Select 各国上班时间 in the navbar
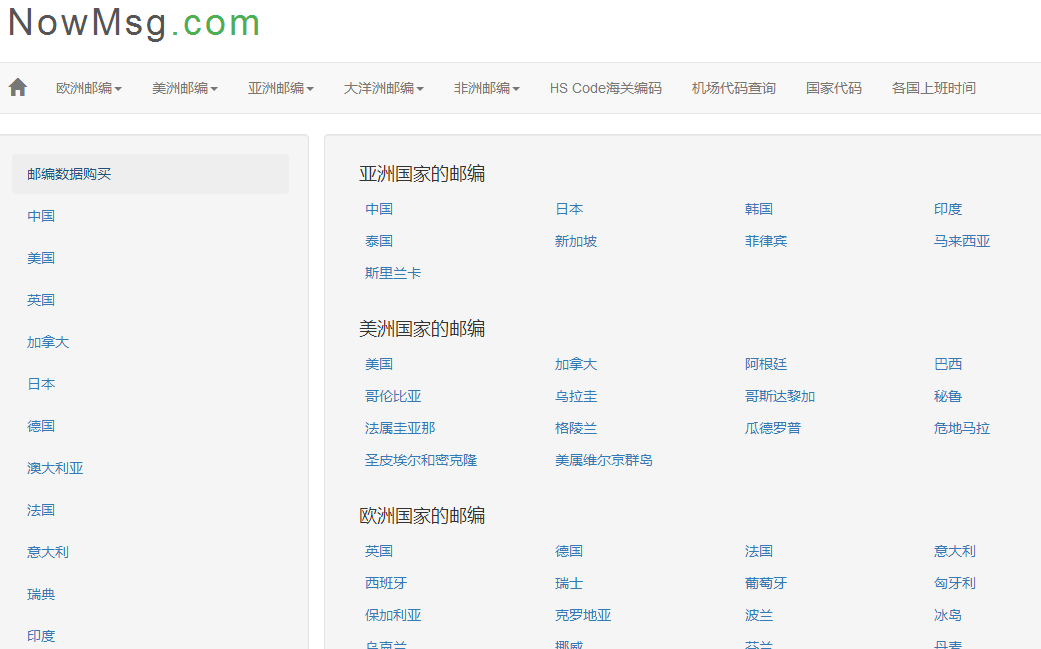The width and height of the screenshot is (1041, 649). (x=934, y=88)
